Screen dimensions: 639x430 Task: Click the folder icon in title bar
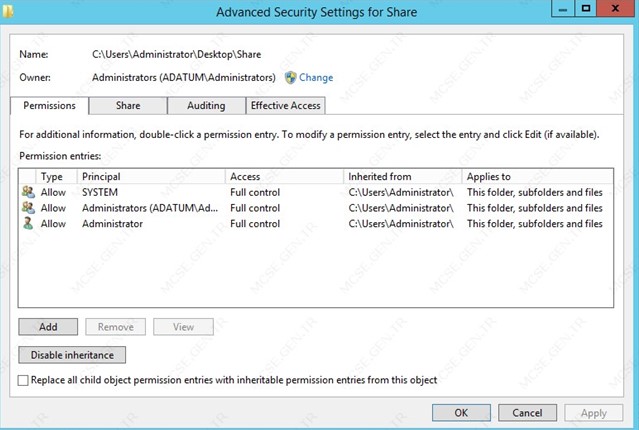click(x=7, y=11)
